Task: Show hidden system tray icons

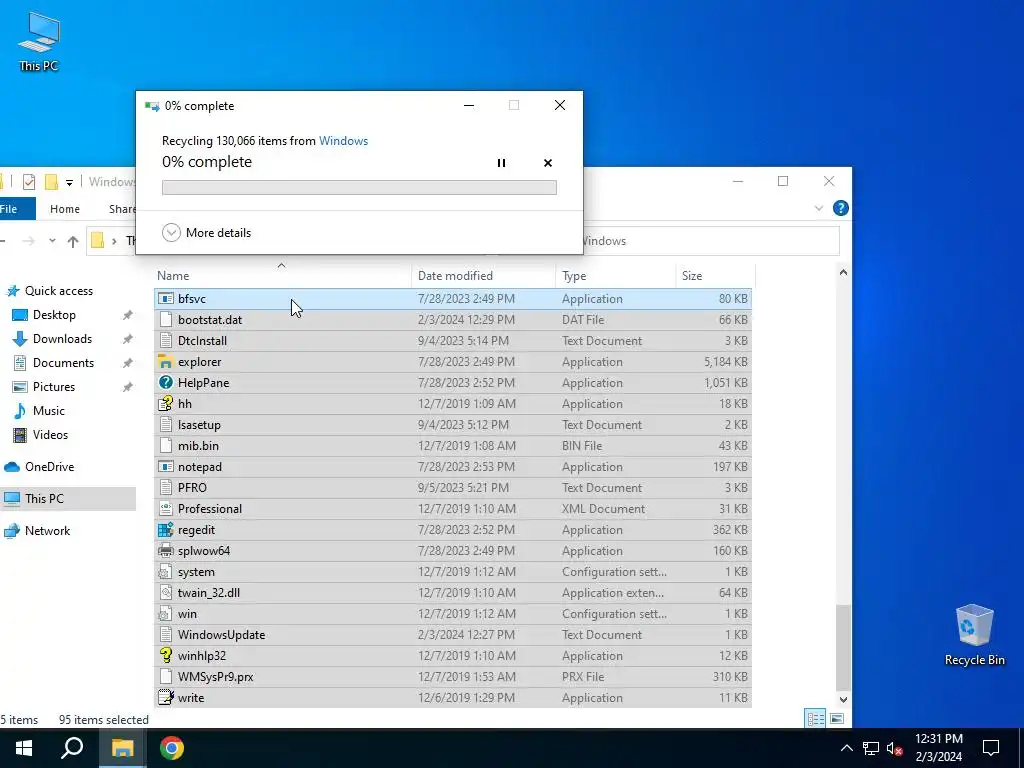Action: pyautogui.click(x=846, y=748)
